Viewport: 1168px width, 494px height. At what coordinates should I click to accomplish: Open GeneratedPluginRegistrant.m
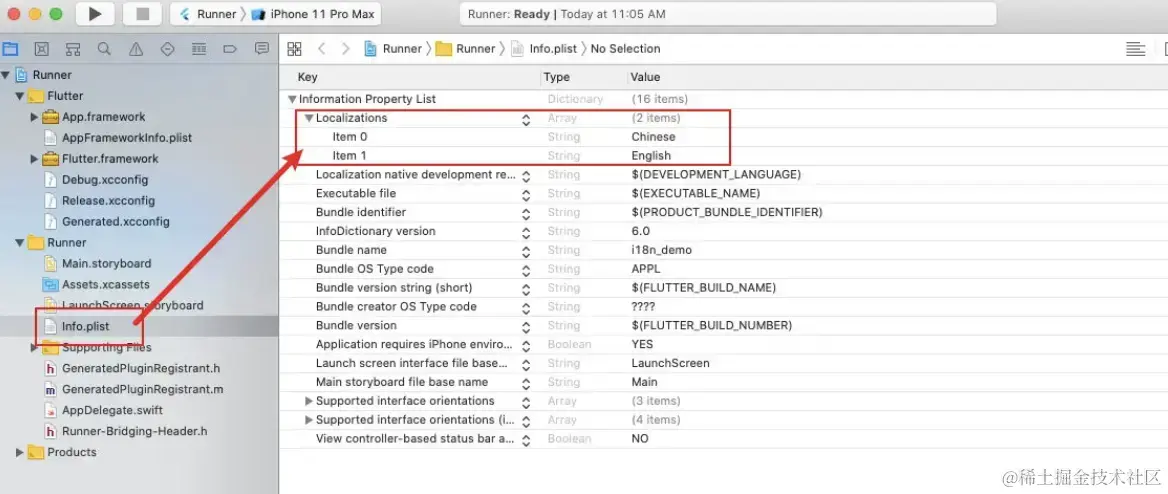click(x=142, y=389)
